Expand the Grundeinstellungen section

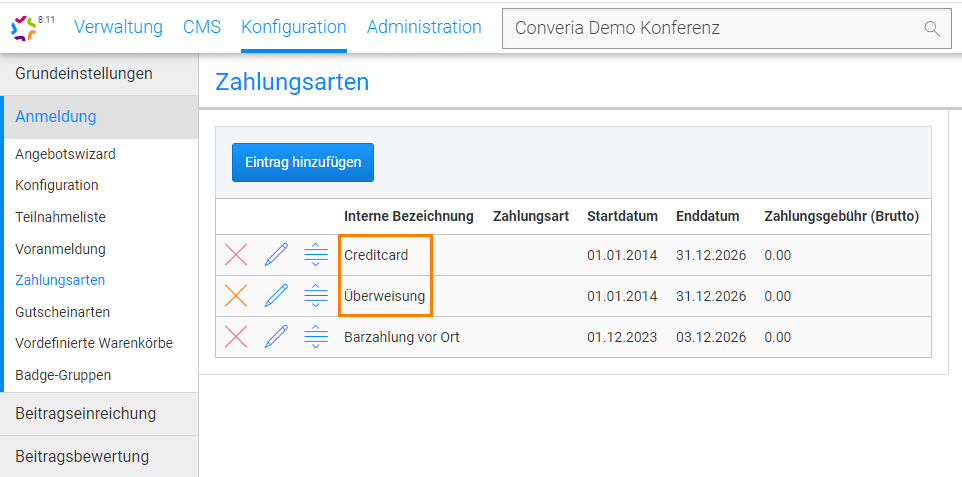(84, 73)
